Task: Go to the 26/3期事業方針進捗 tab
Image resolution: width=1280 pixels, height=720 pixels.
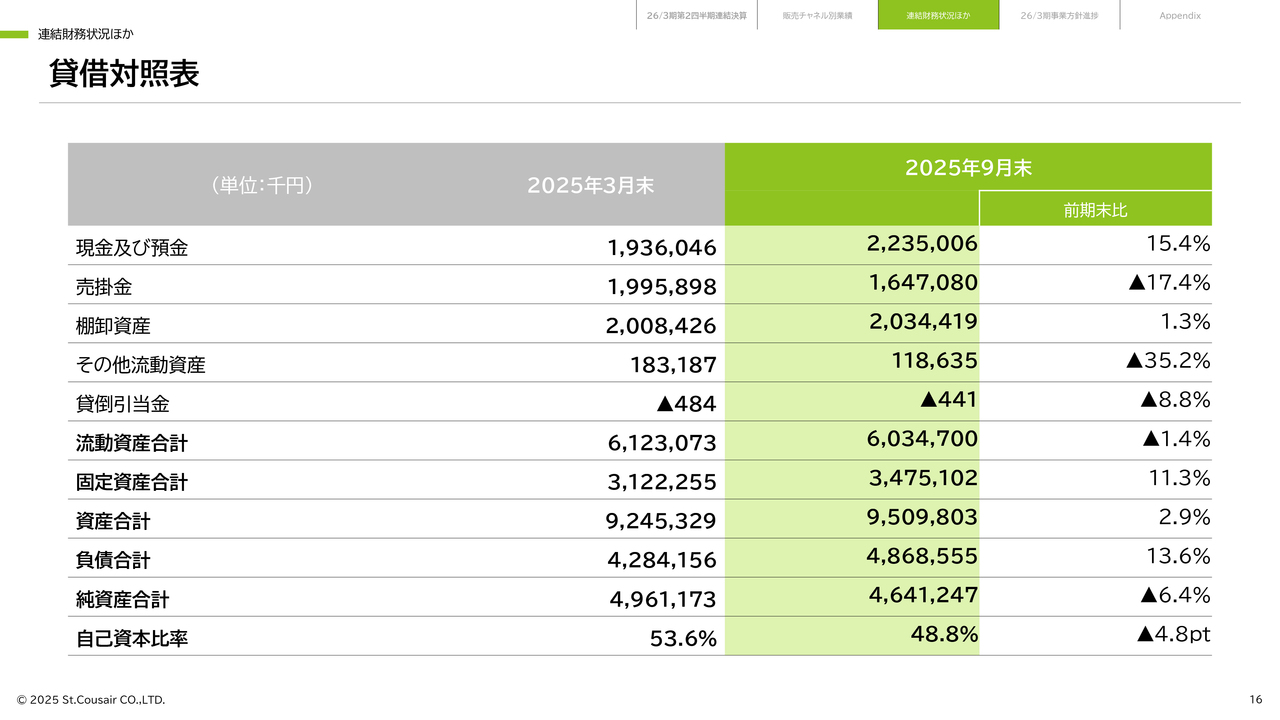Action: pos(1059,16)
